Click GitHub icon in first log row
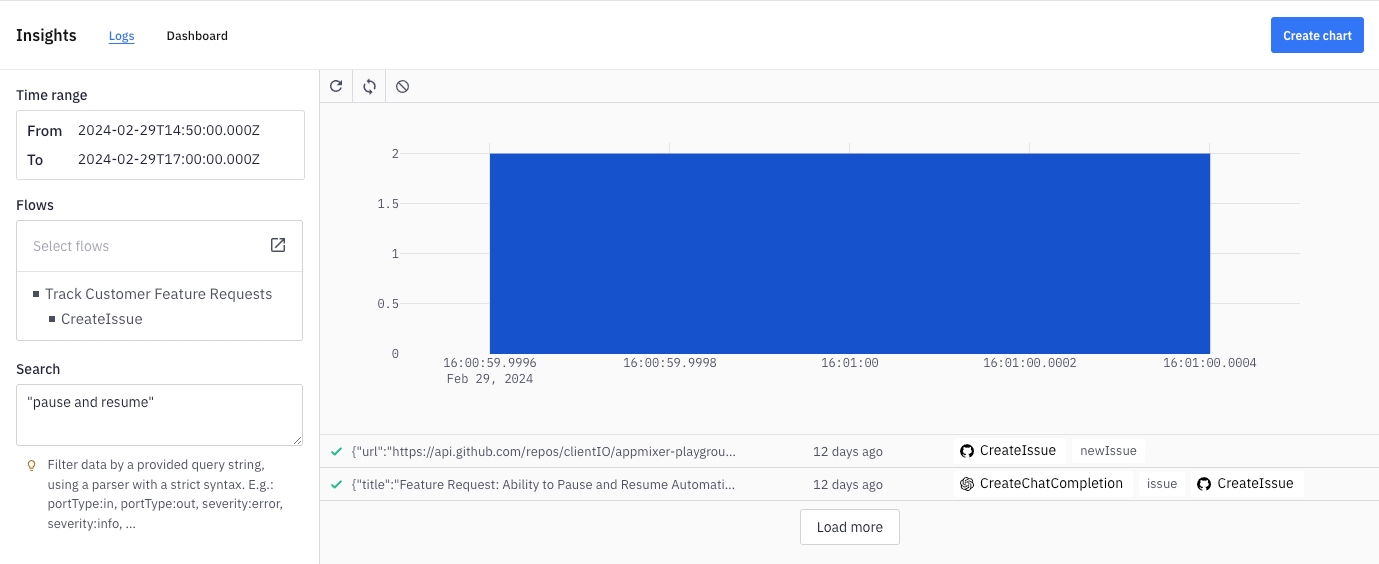This screenshot has height=564, width=1379. [x=967, y=451]
